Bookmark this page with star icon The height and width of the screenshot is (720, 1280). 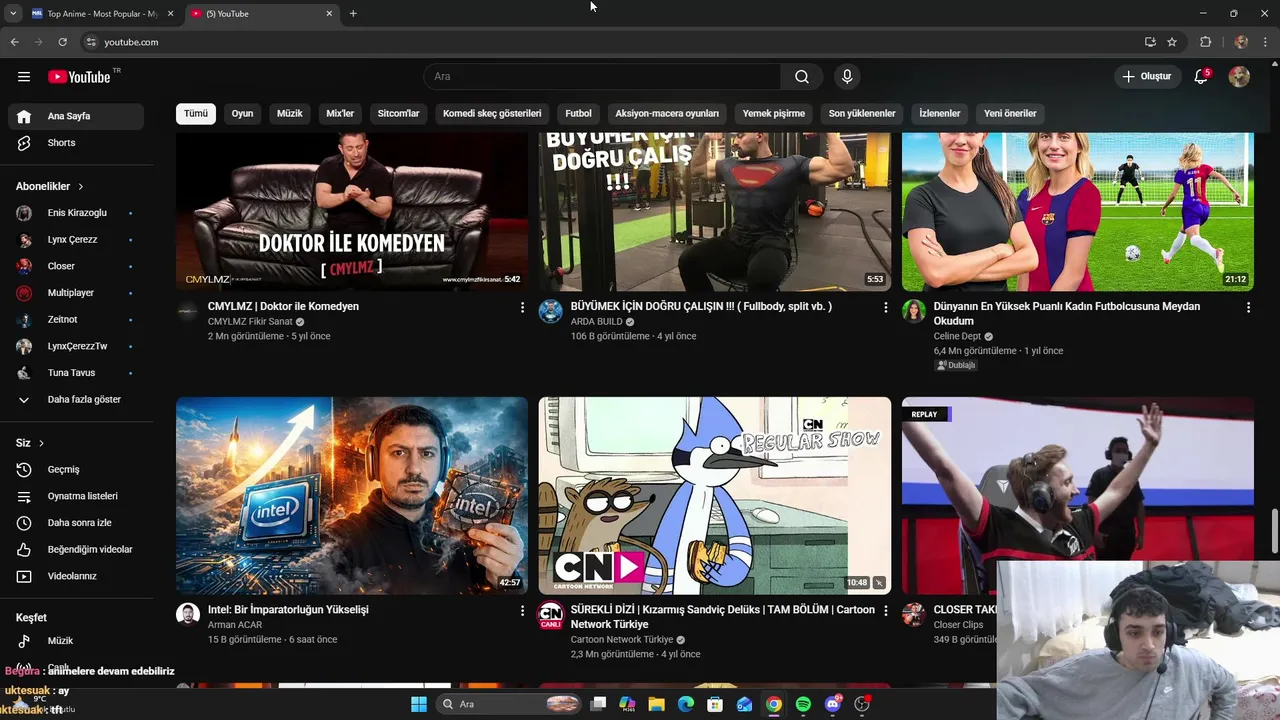pyautogui.click(x=1172, y=42)
